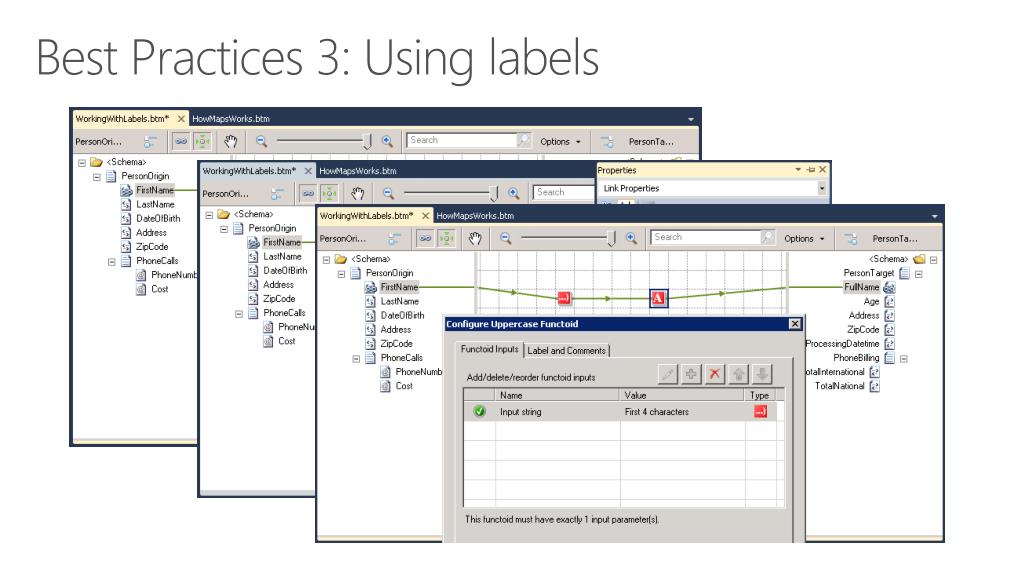Viewport: 1023px width, 575px height.
Task: Click the search magnifier button in the back-left window
Action: [x=523, y=140]
